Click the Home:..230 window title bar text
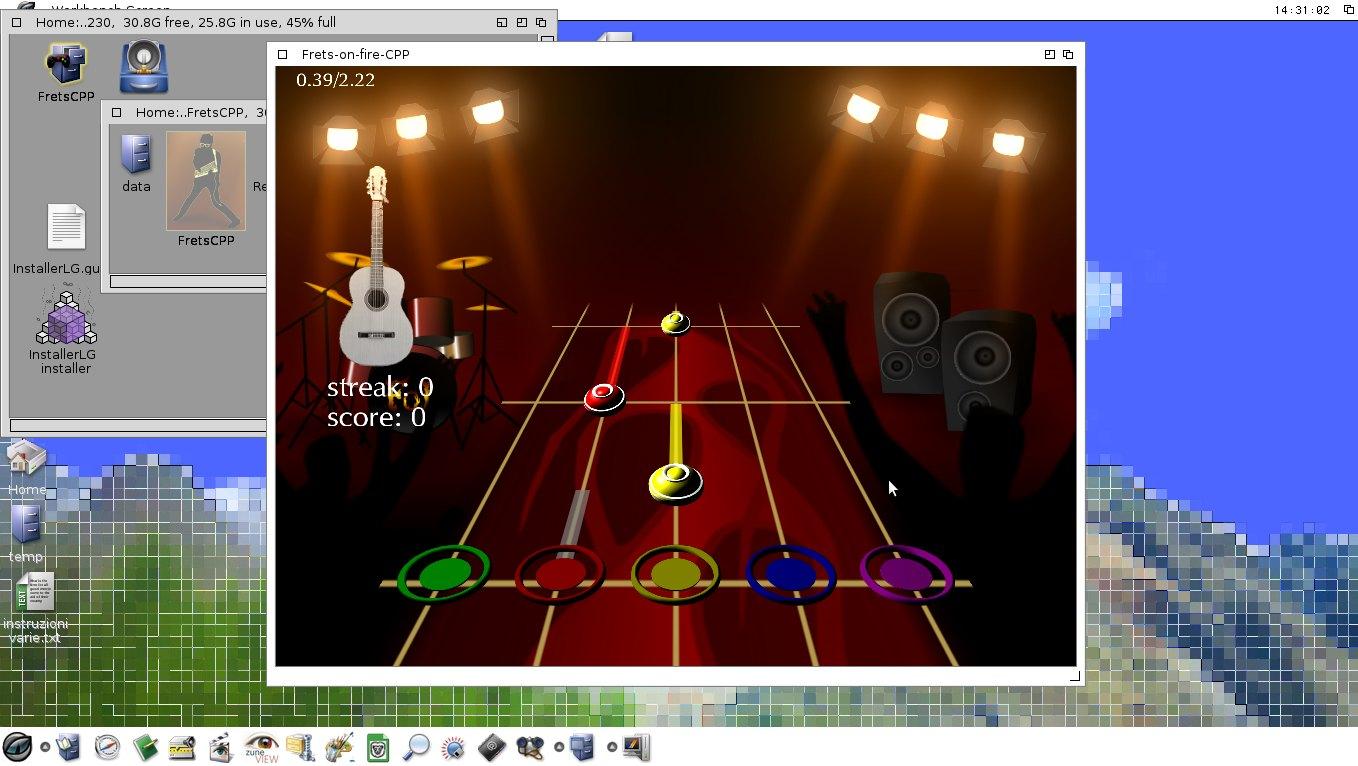This screenshot has height=766, width=1358. [185, 22]
